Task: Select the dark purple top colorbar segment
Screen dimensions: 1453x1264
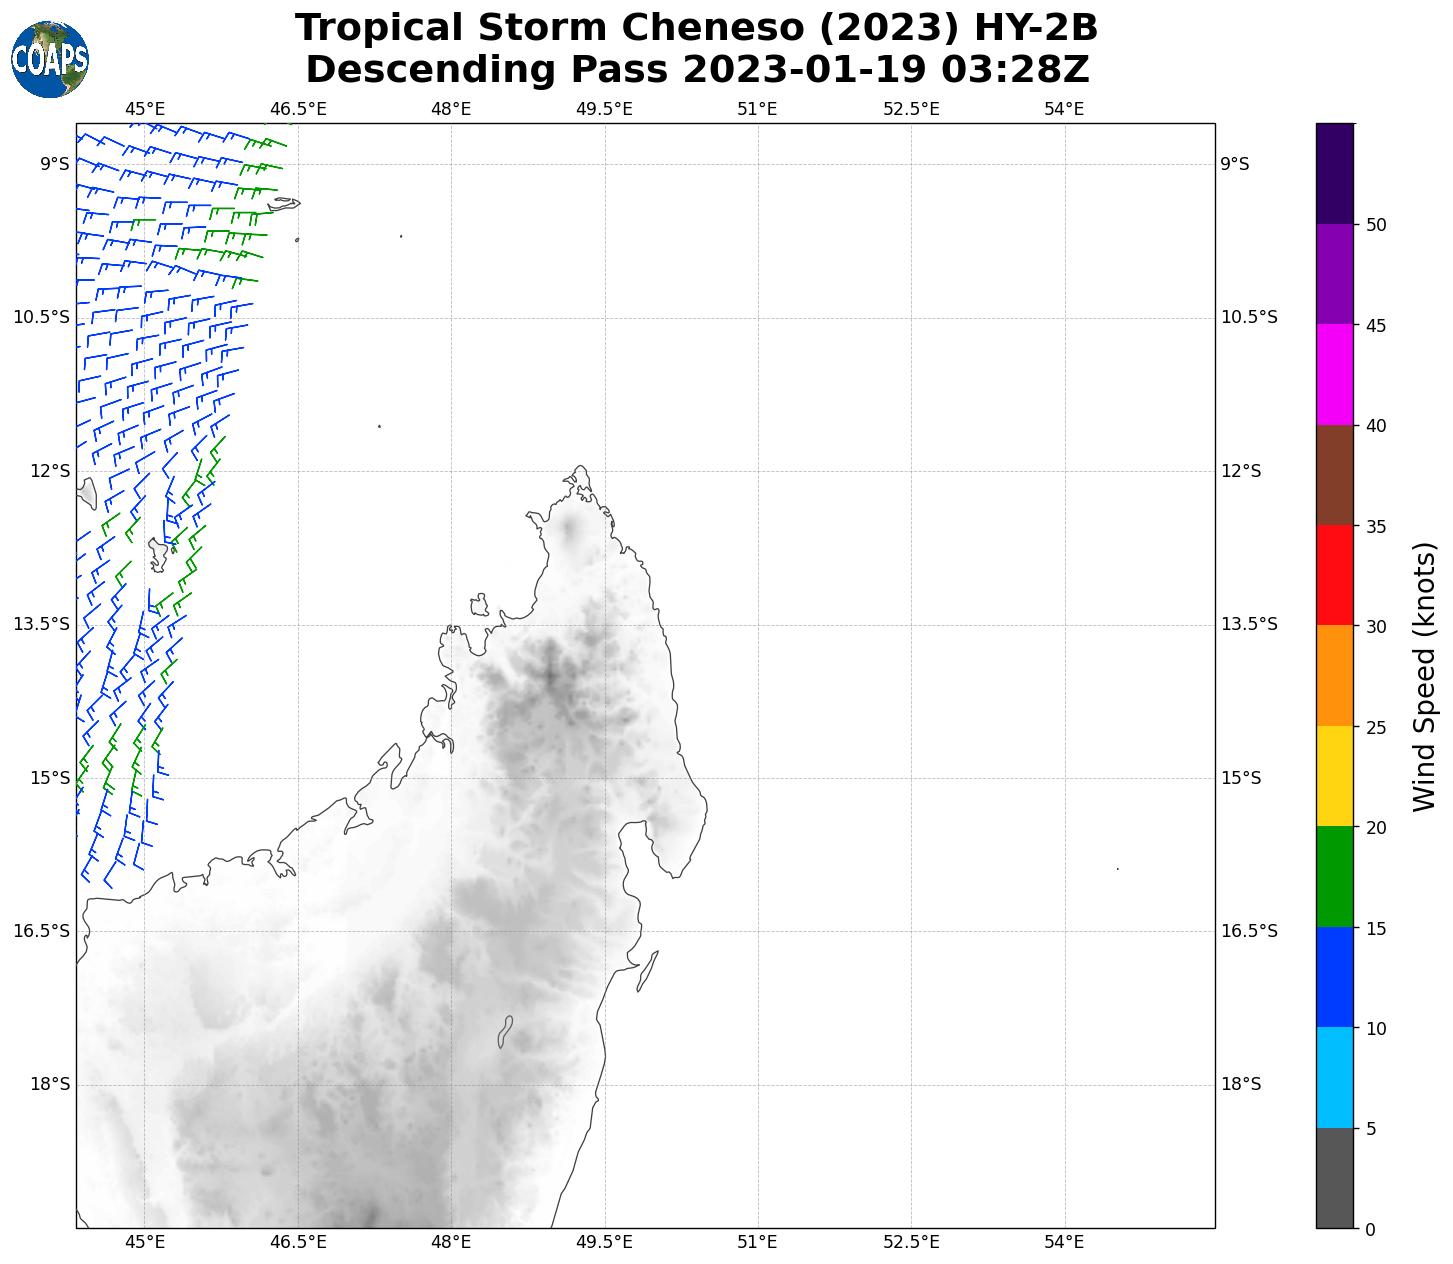Action: (x=1334, y=173)
